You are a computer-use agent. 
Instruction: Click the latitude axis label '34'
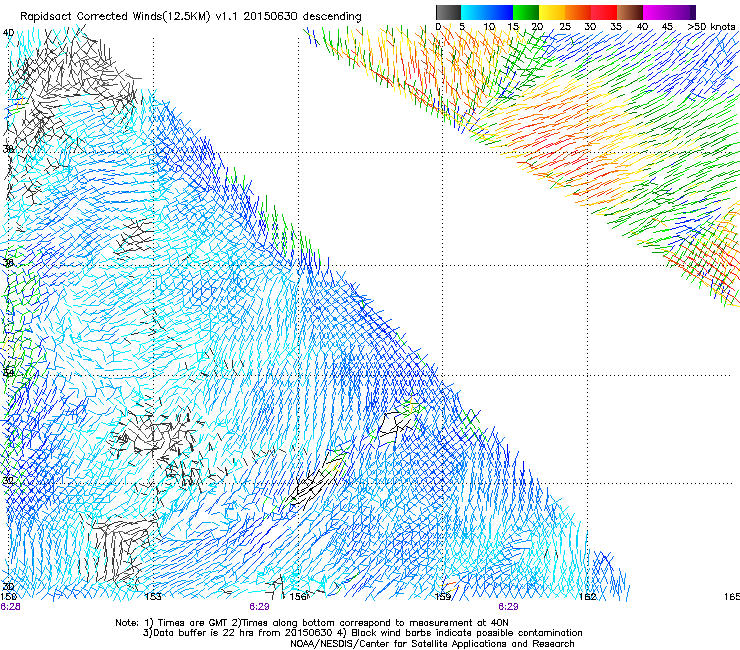[x=8, y=373]
